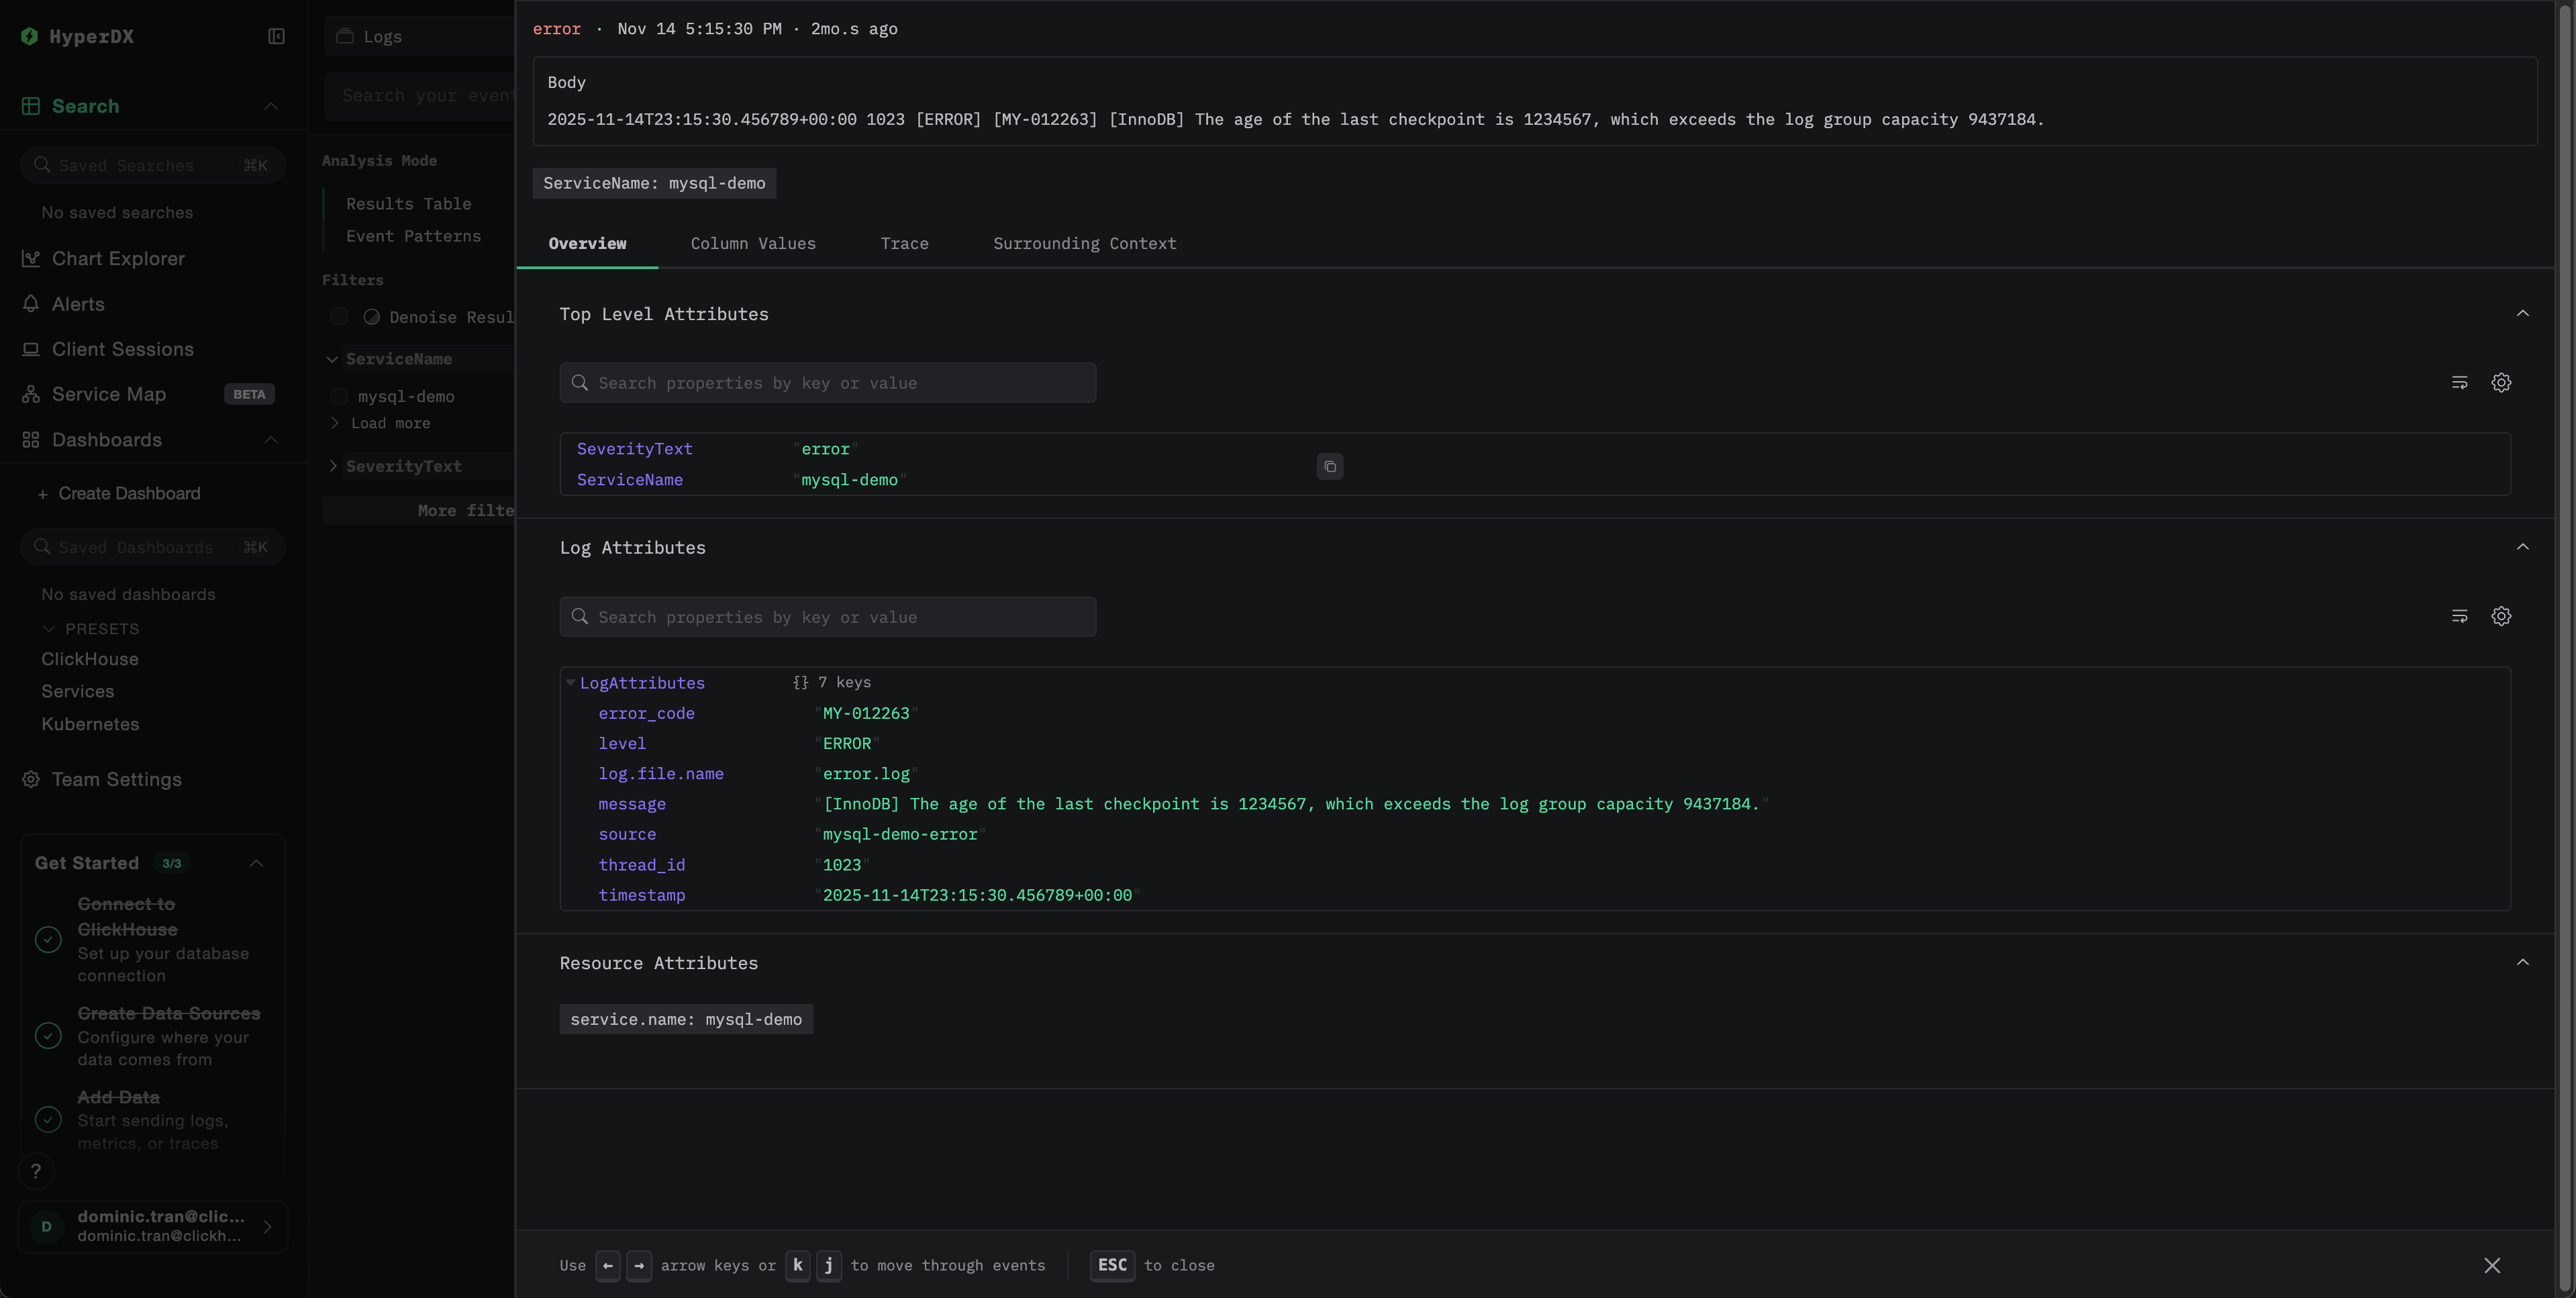Image resolution: width=2576 pixels, height=1298 pixels.
Task: Open settings gear for Top Level Attributes
Action: click(2500, 383)
